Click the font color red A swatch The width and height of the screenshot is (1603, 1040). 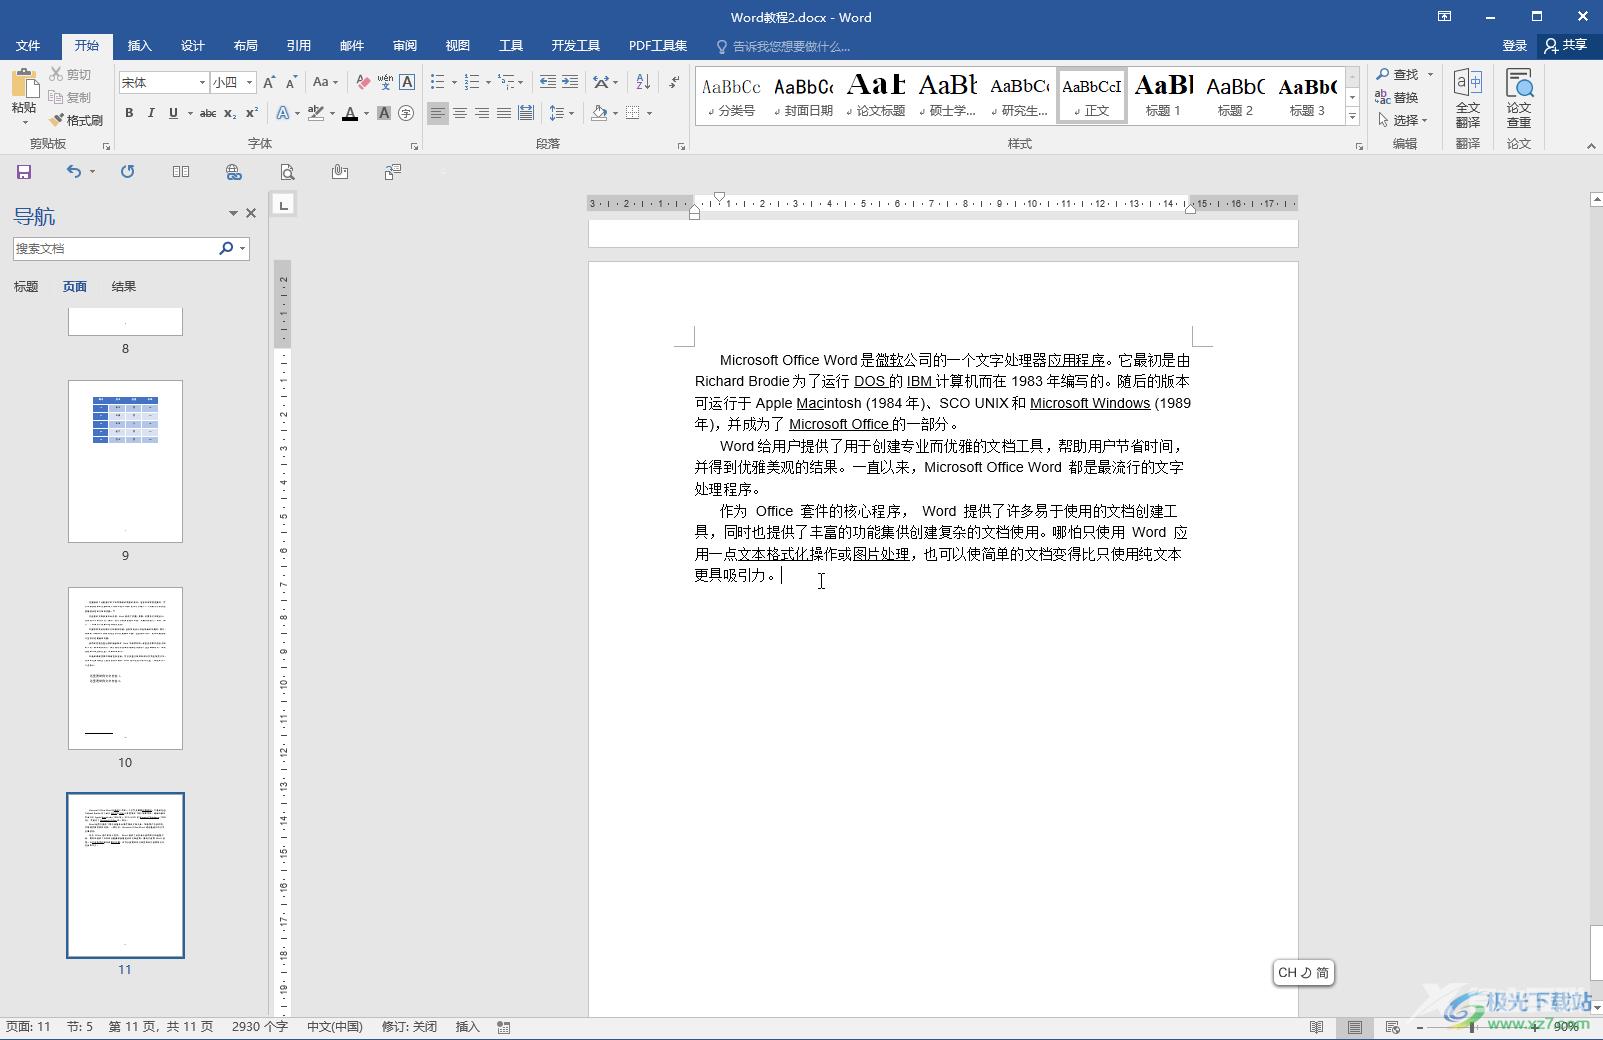tap(350, 113)
